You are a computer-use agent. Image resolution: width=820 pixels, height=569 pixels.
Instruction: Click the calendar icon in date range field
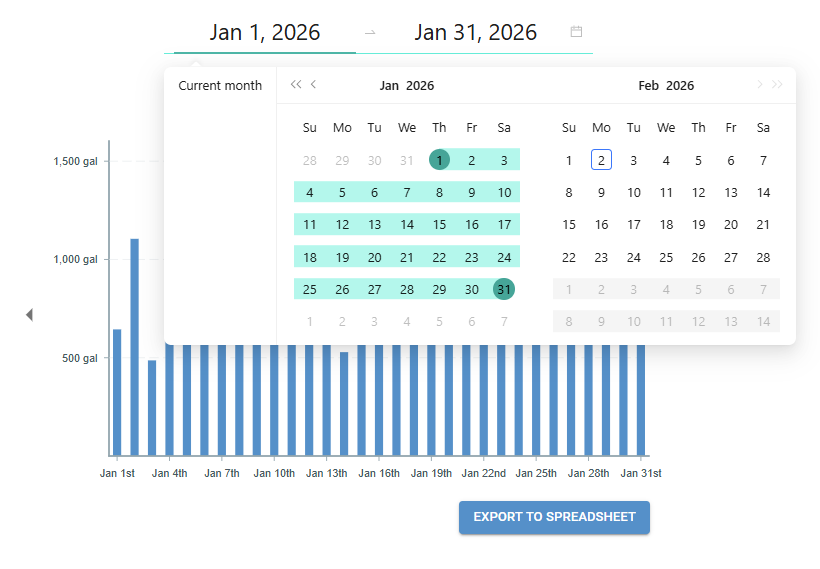[x=576, y=32]
